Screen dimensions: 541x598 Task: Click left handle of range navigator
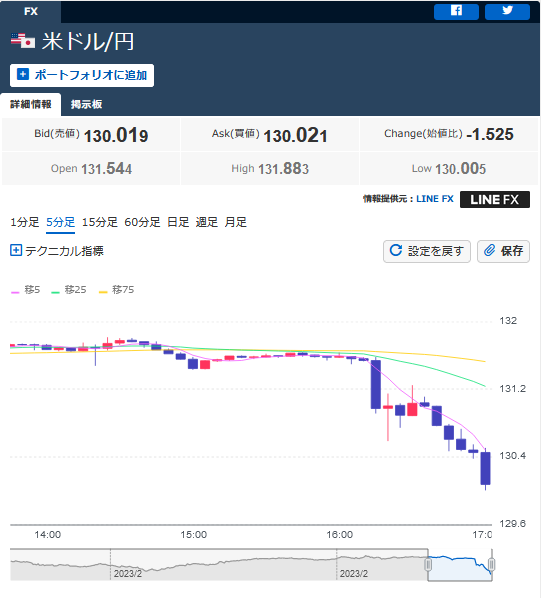[x=428, y=564]
